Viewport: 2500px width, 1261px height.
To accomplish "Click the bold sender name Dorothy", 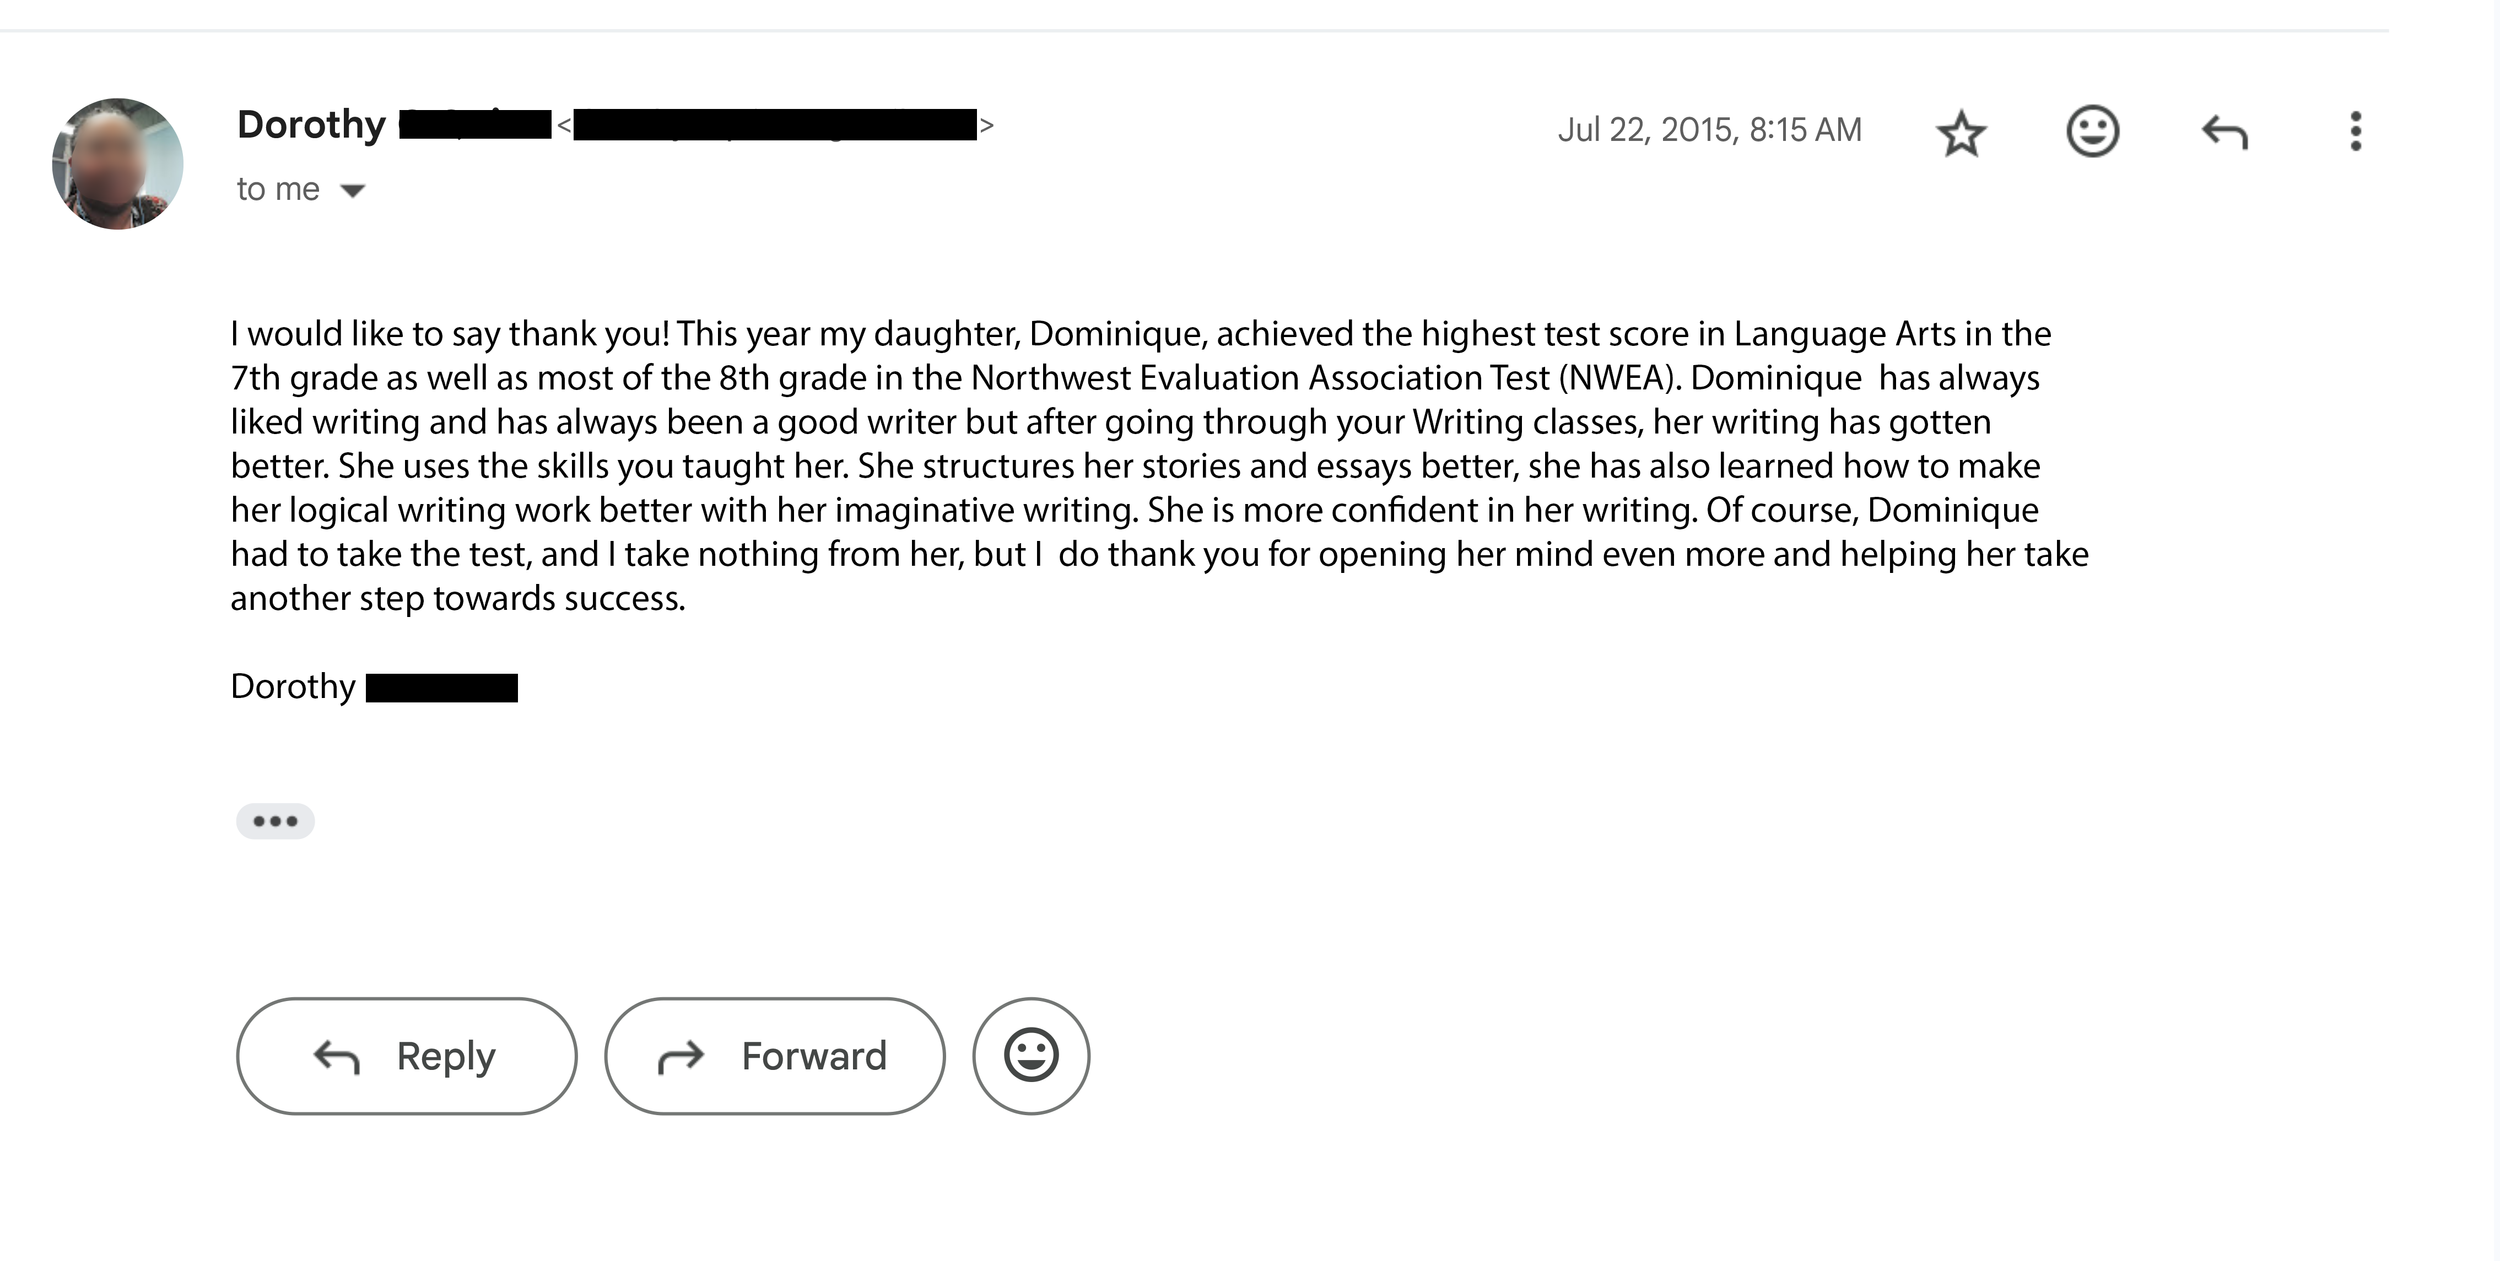I will pos(311,125).
